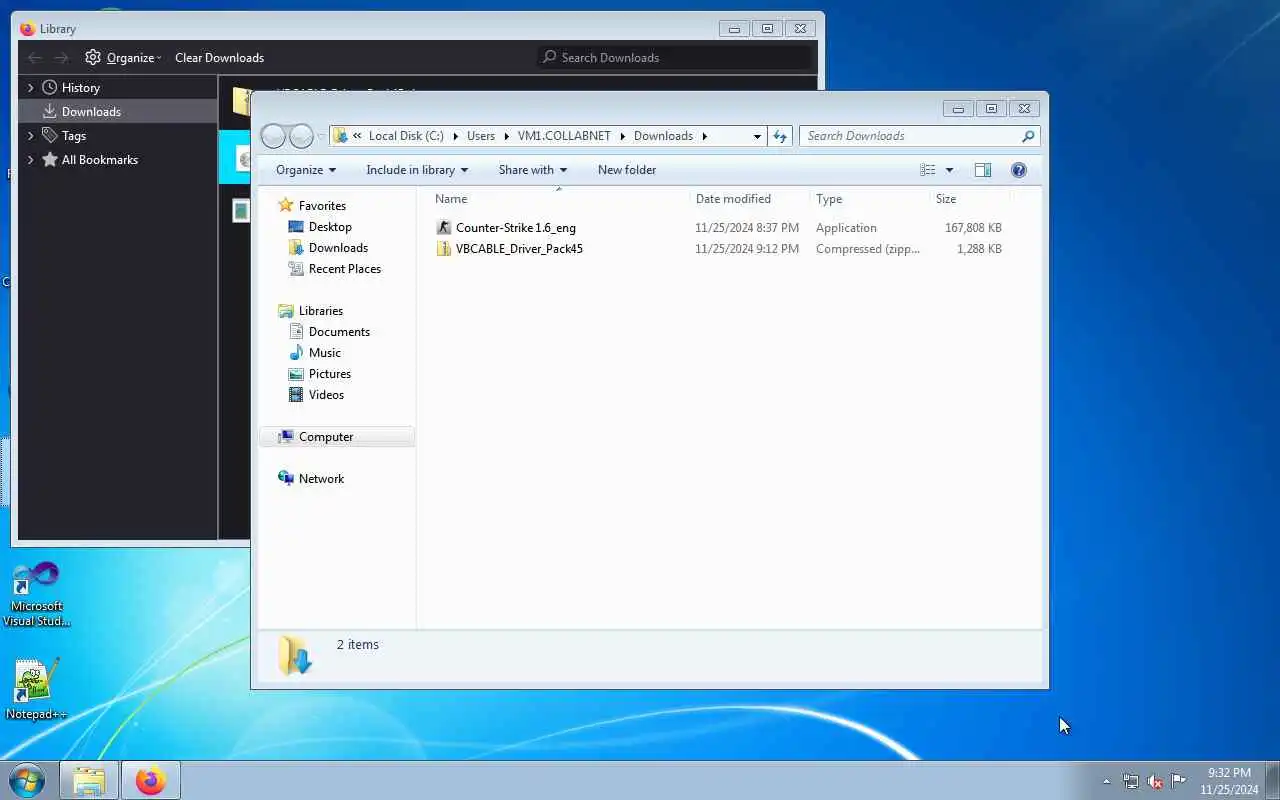Click Search Downloads field in Explorer
Viewport: 1280px width, 800px height.
tap(919, 136)
